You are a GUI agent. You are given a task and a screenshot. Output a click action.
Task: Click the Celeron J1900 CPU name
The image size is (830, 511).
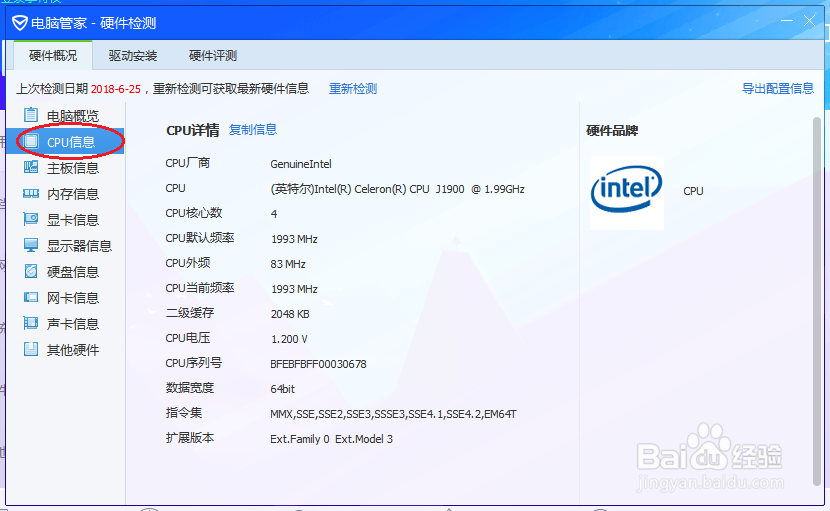(x=398, y=189)
